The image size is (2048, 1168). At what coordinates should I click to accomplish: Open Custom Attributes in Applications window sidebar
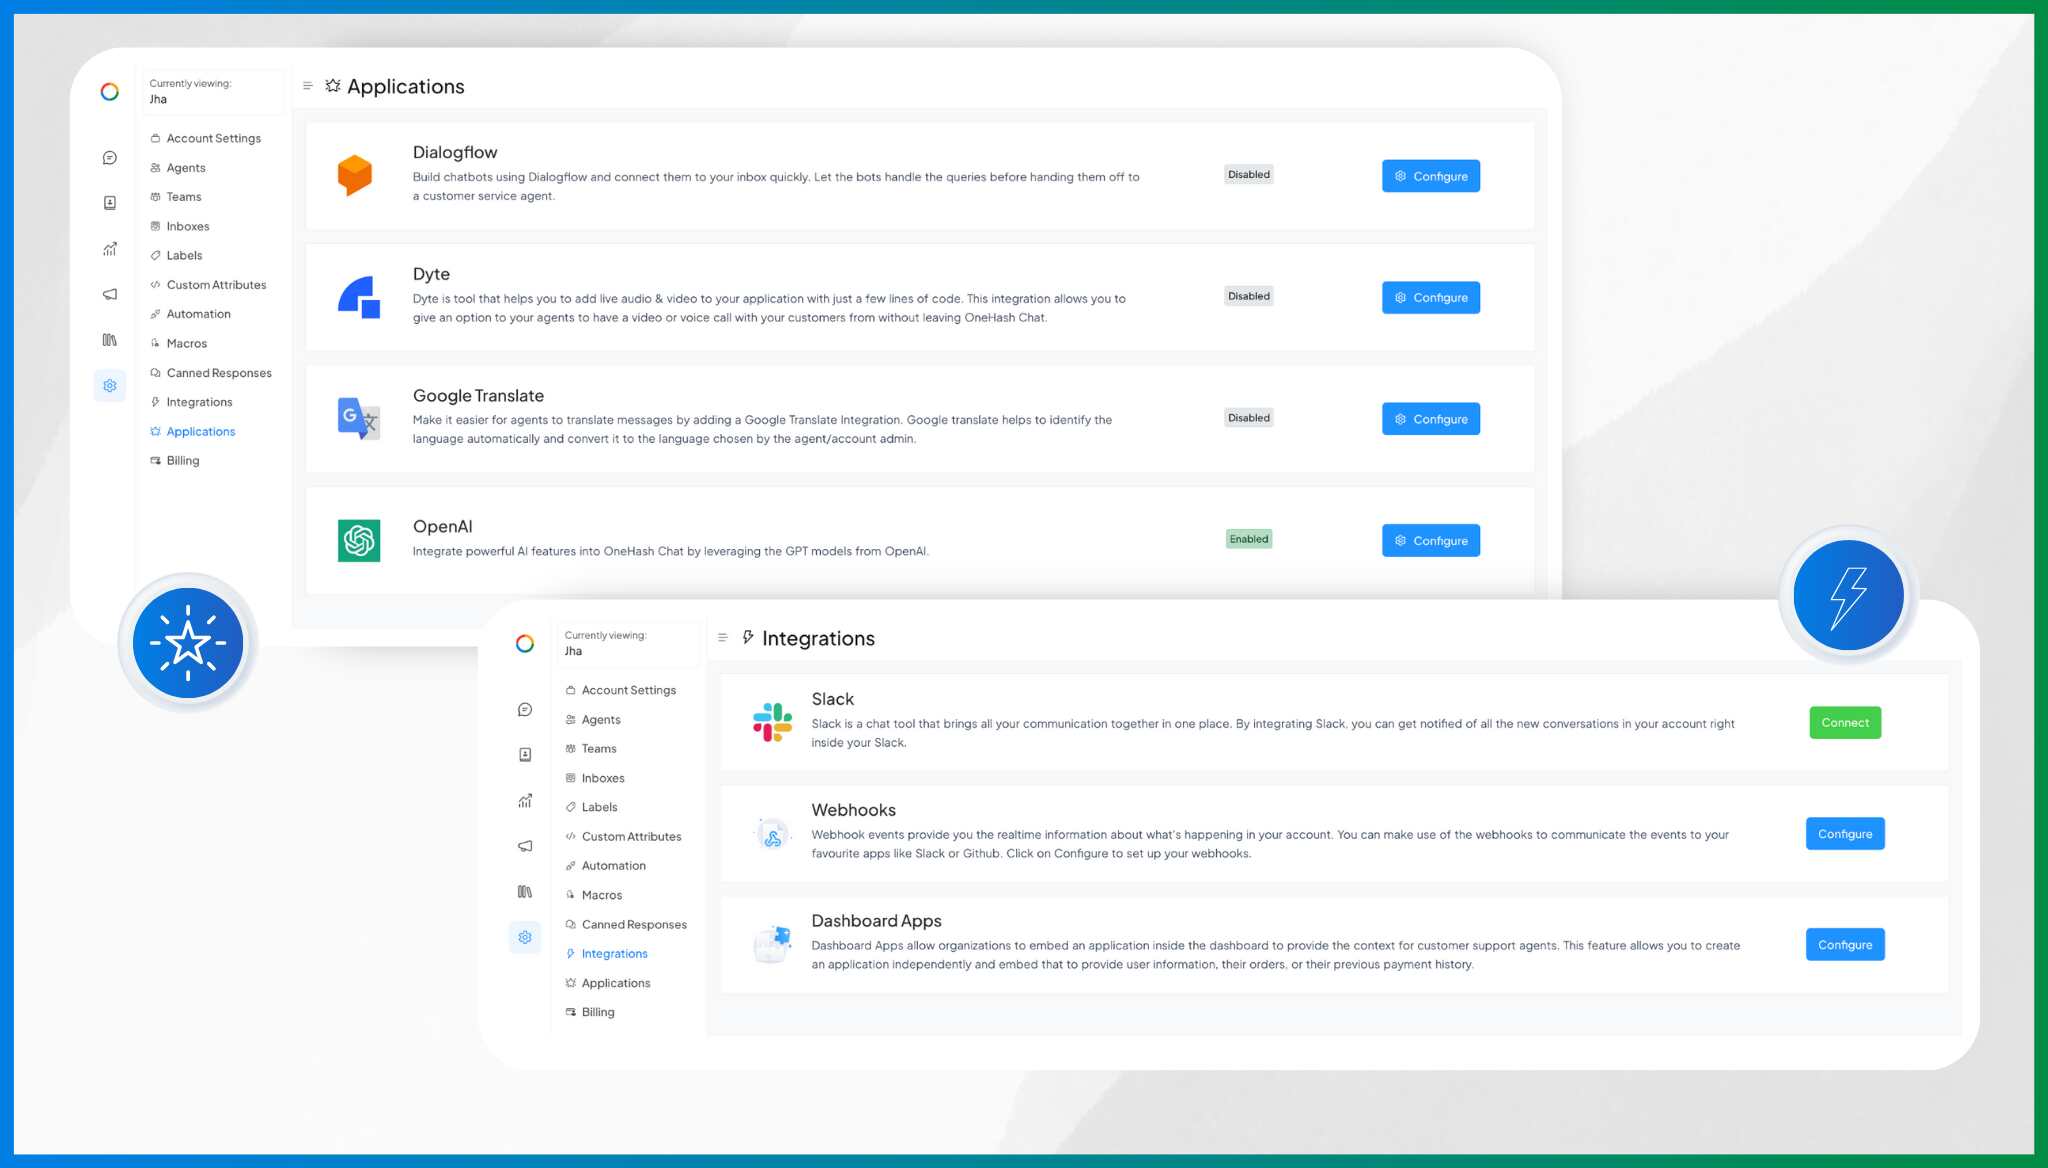click(209, 285)
